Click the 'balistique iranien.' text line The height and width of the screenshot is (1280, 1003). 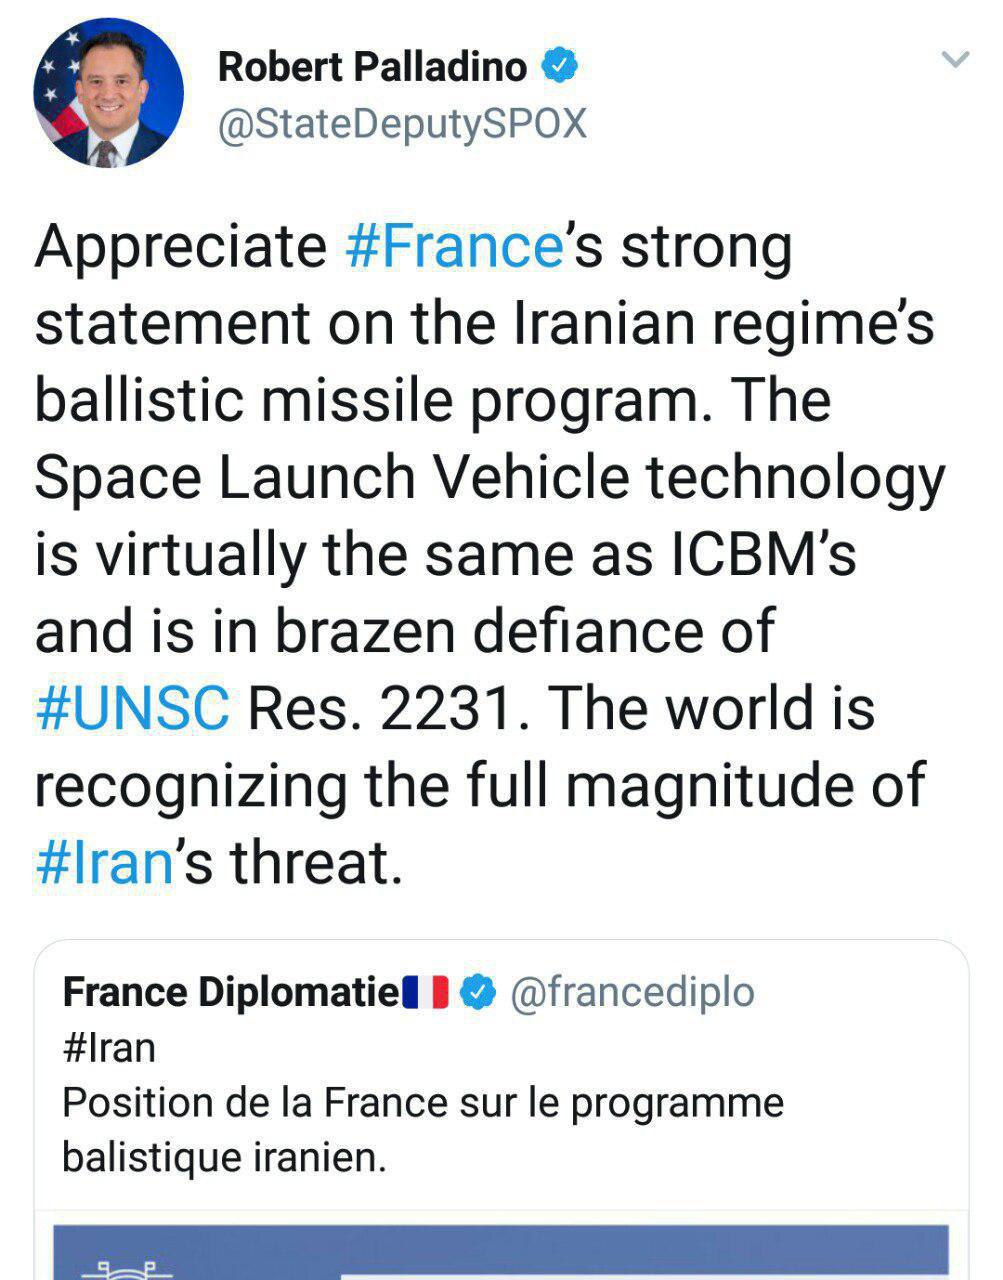(x=223, y=1157)
